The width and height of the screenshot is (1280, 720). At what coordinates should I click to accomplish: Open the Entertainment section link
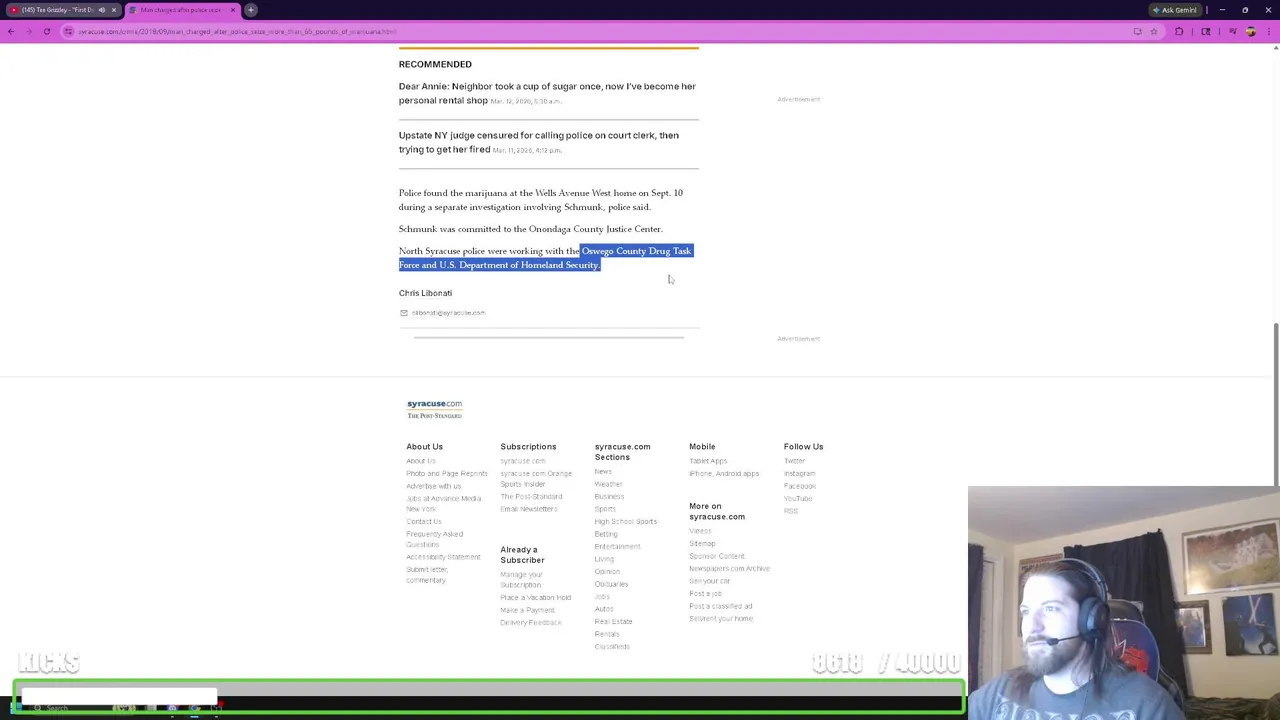[617, 546]
